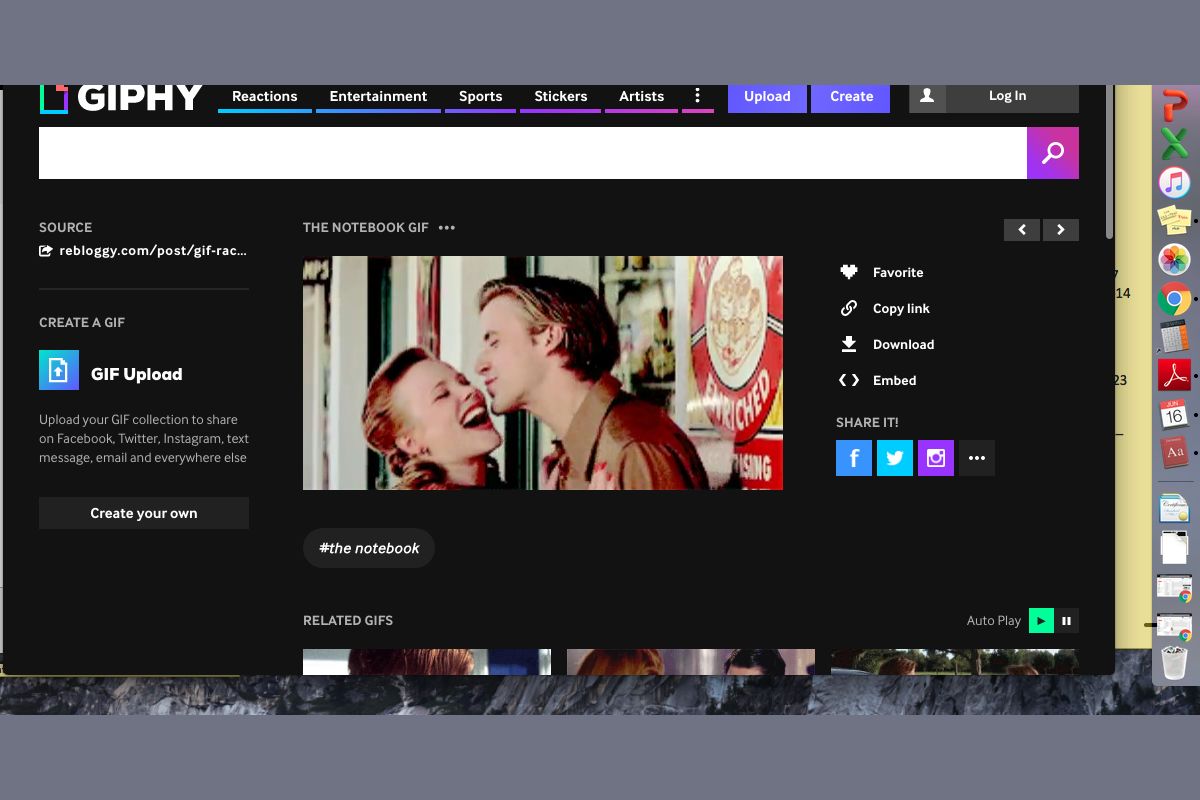Open the Reactions navigation section
1200x800 pixels.
point(264,96)
